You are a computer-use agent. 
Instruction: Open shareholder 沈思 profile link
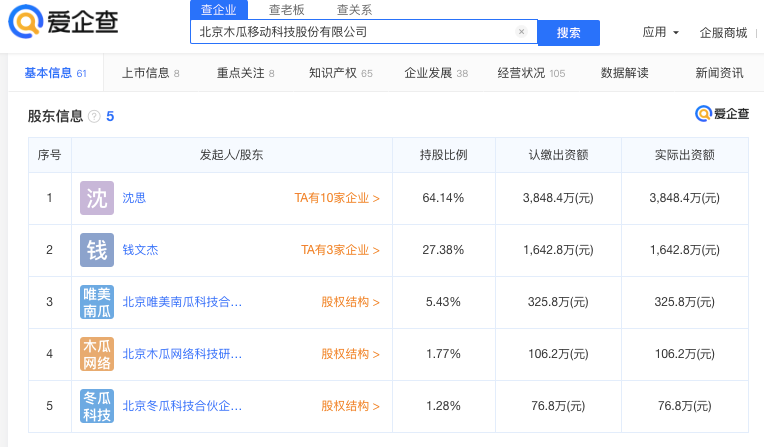(134, 198)
